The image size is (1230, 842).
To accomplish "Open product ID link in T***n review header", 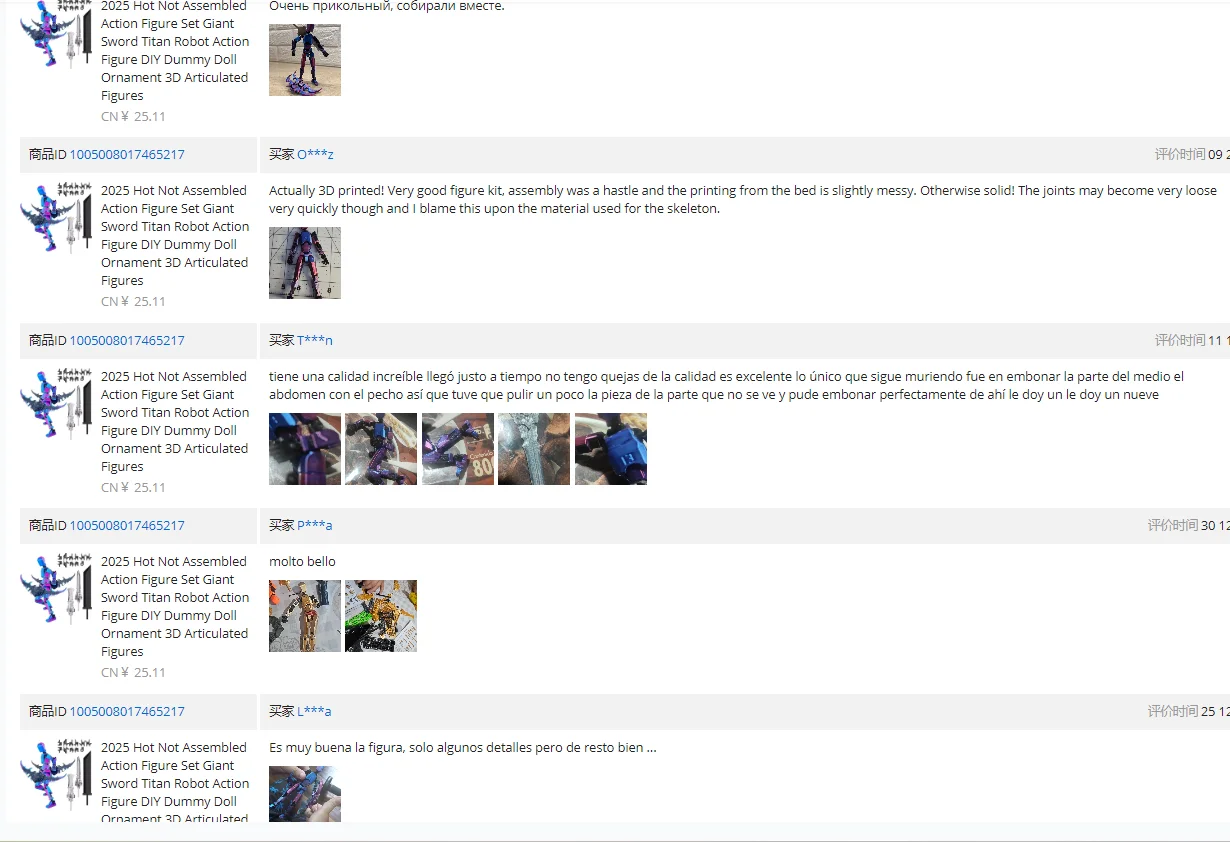I will 127,340.
